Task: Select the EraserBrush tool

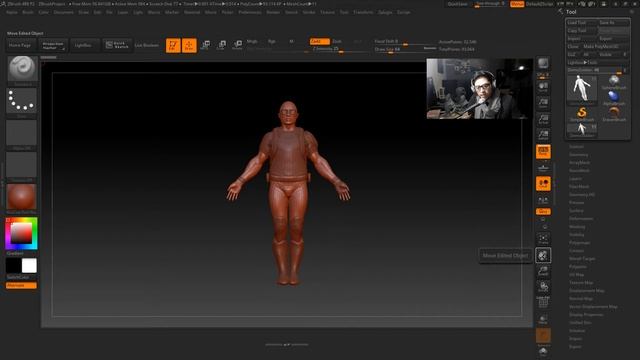Action: coord(614,114)
